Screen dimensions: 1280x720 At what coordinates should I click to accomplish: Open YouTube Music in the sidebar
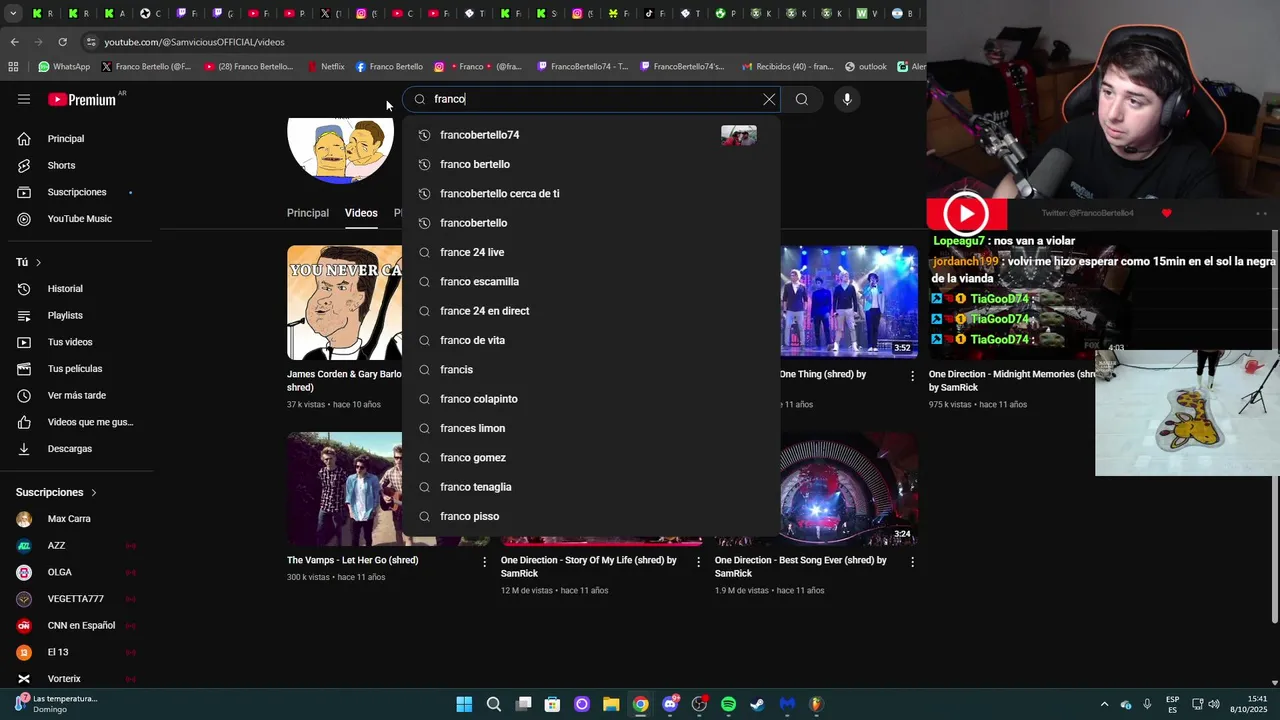coord(76,219)
